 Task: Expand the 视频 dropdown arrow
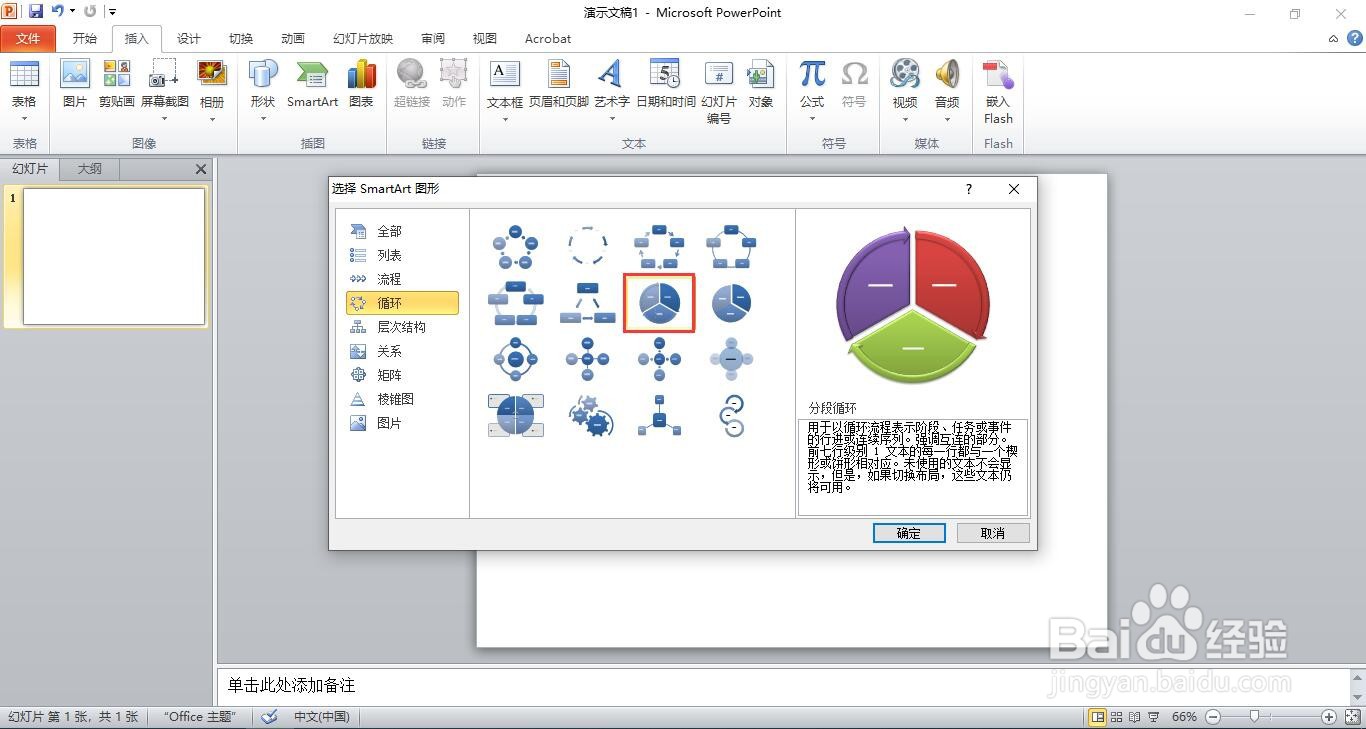pyautogui.click(x=905, y=119)
